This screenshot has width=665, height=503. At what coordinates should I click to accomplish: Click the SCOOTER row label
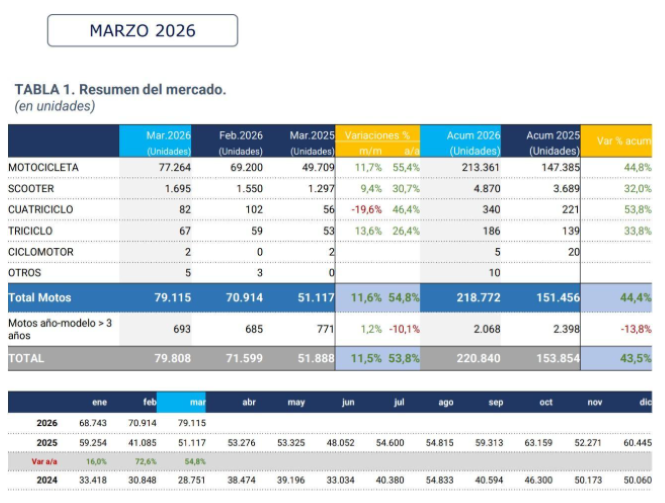pos(31,188)
